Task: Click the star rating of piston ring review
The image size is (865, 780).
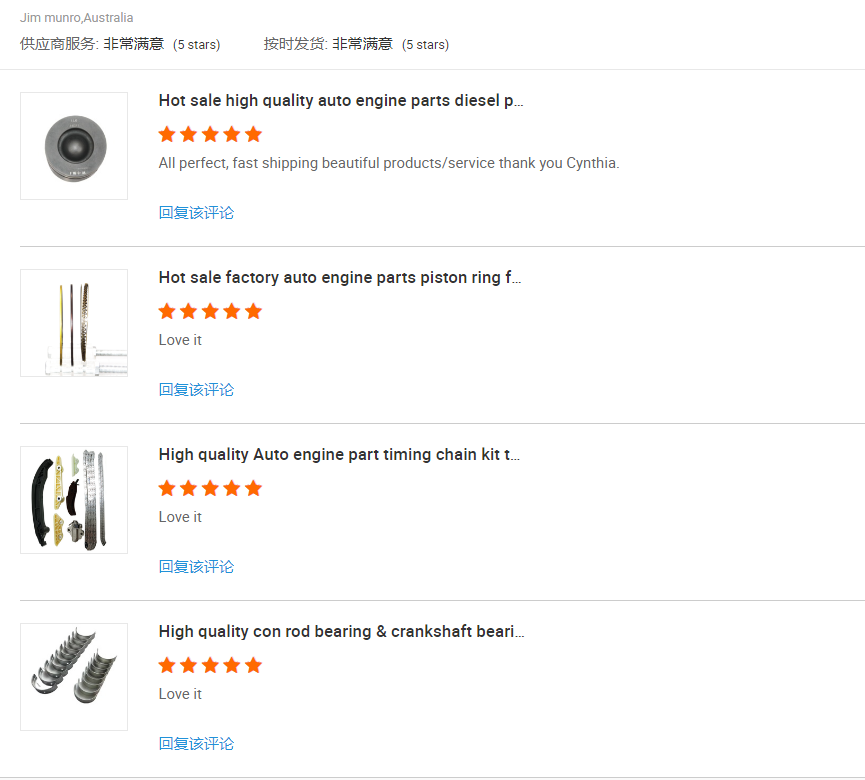Action: point(210,311)
